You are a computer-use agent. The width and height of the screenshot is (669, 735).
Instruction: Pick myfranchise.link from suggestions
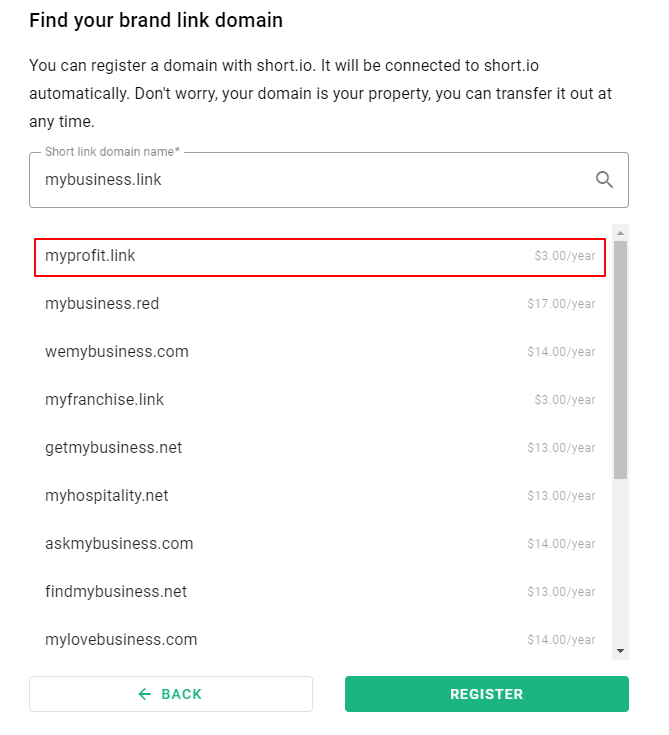(x=320, y=400)
